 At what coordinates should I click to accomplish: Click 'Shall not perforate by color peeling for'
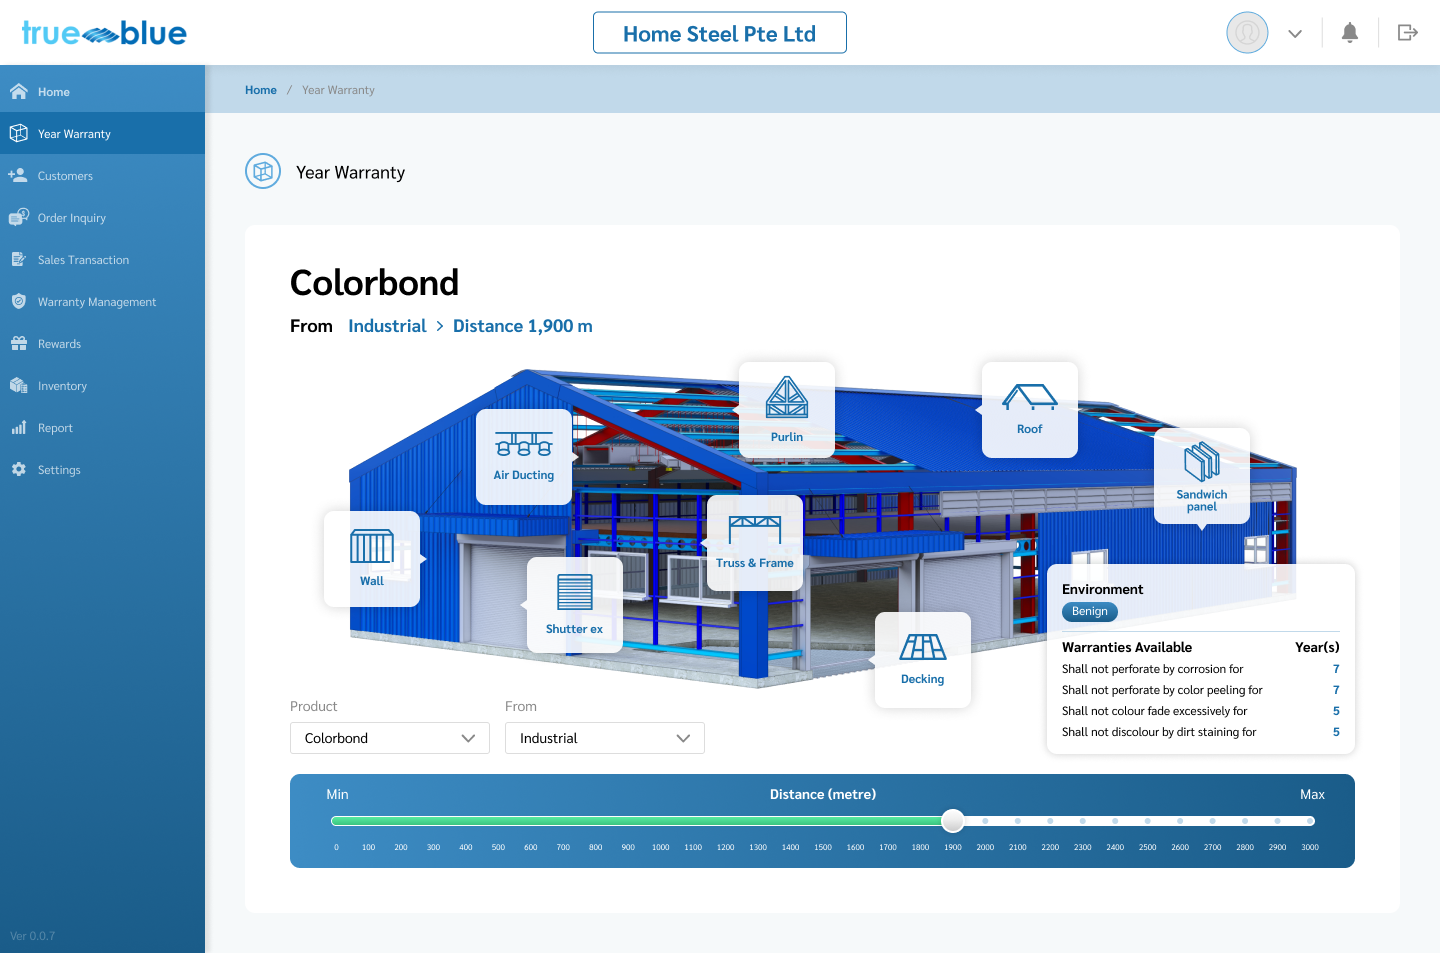1162,690
